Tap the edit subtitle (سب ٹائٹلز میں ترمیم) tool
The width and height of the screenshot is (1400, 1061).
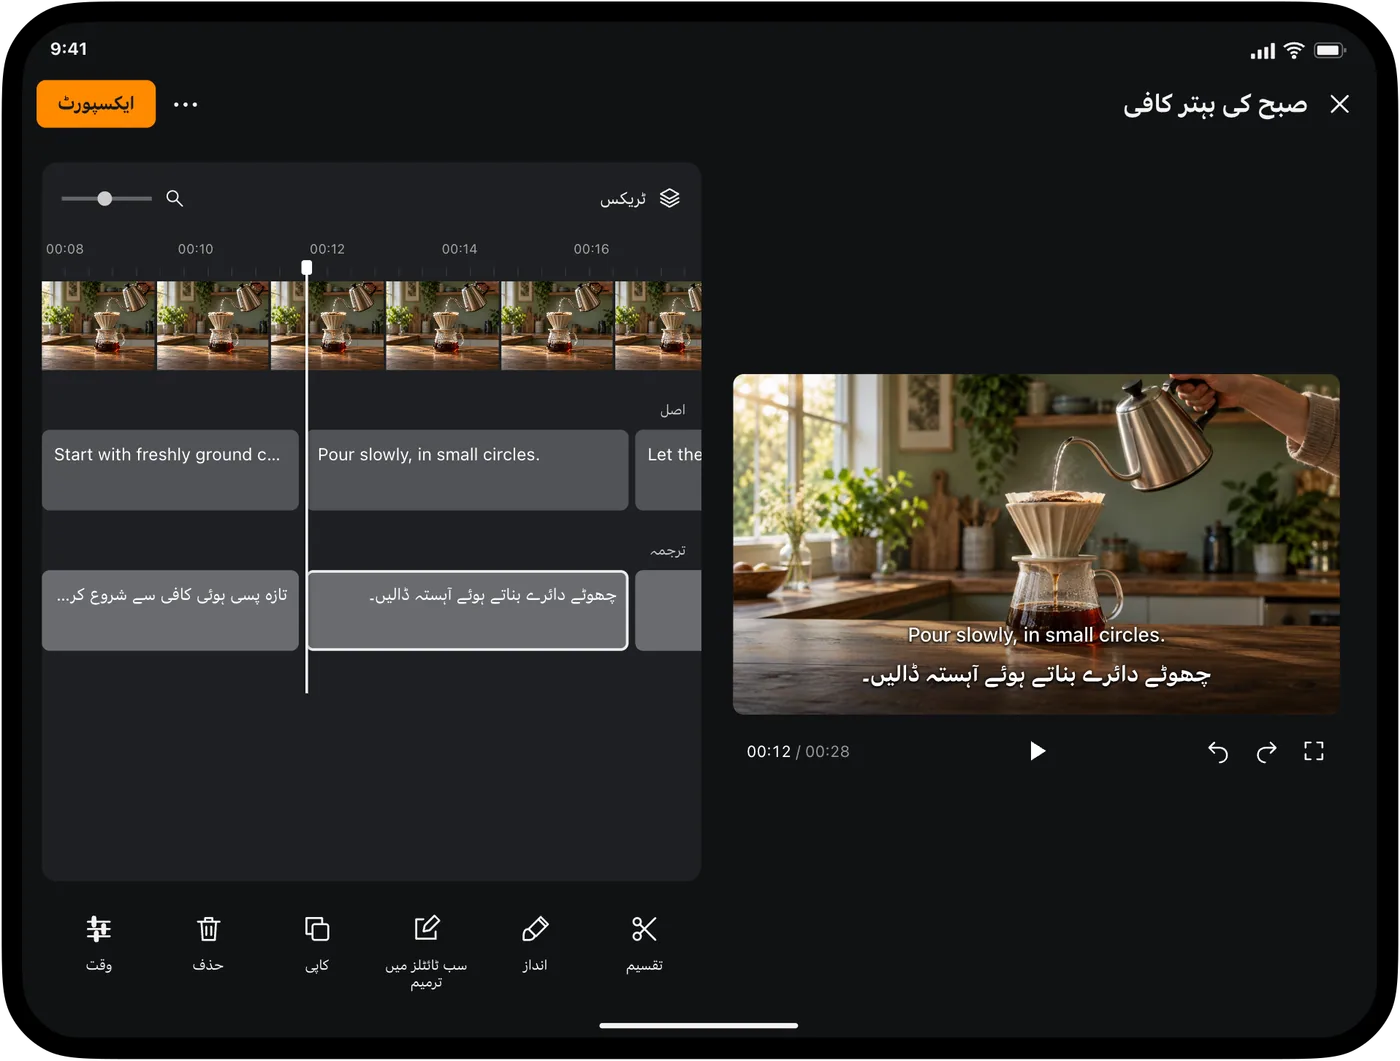[426, 952]
